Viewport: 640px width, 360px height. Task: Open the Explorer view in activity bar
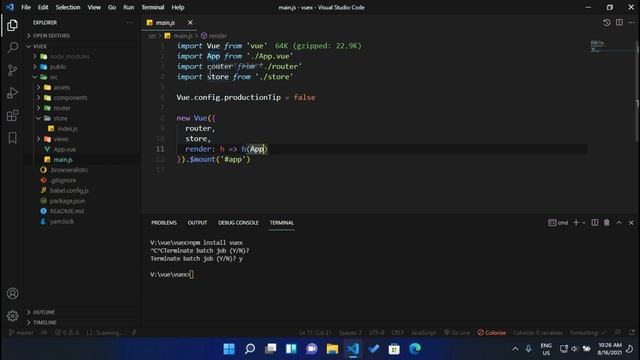[x=12, y=25]
